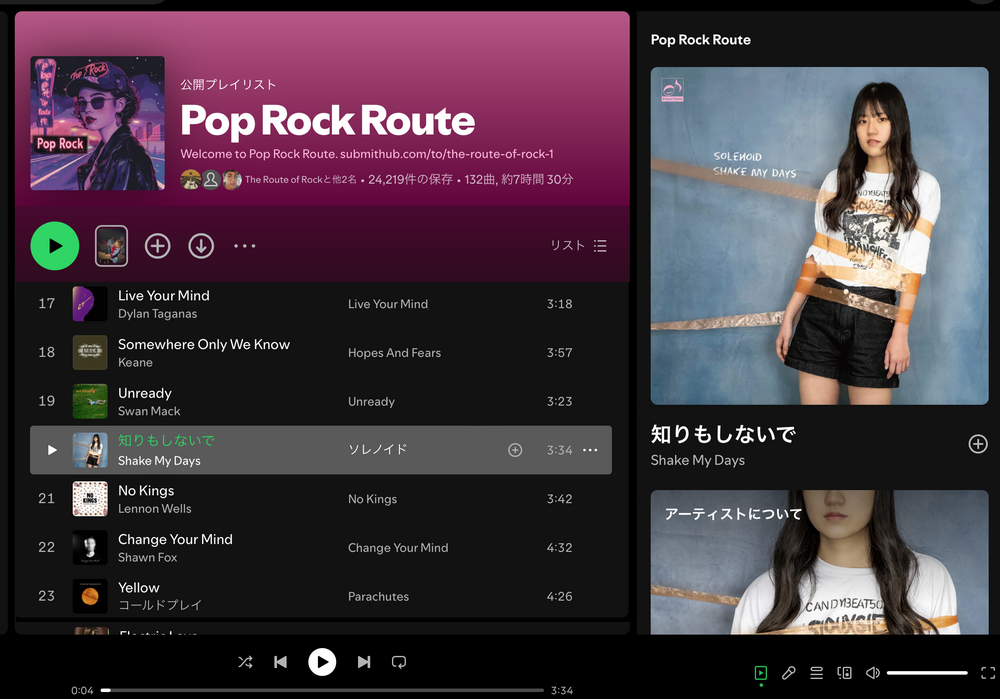
Task: Select track Somewhere Only We Know
Action: click(x=204, y=344)
